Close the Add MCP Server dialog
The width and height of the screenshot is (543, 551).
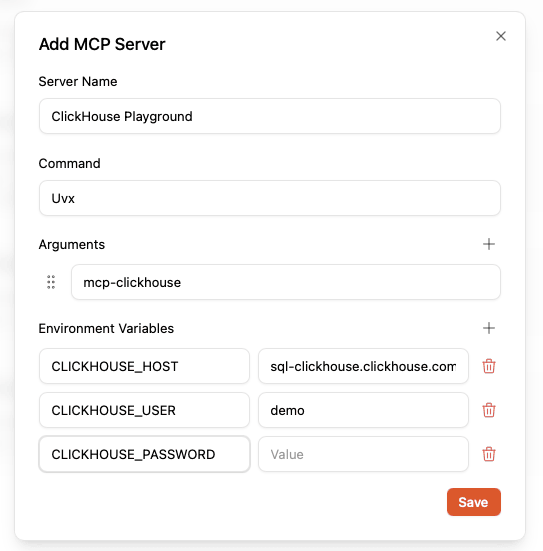(500, 36)
